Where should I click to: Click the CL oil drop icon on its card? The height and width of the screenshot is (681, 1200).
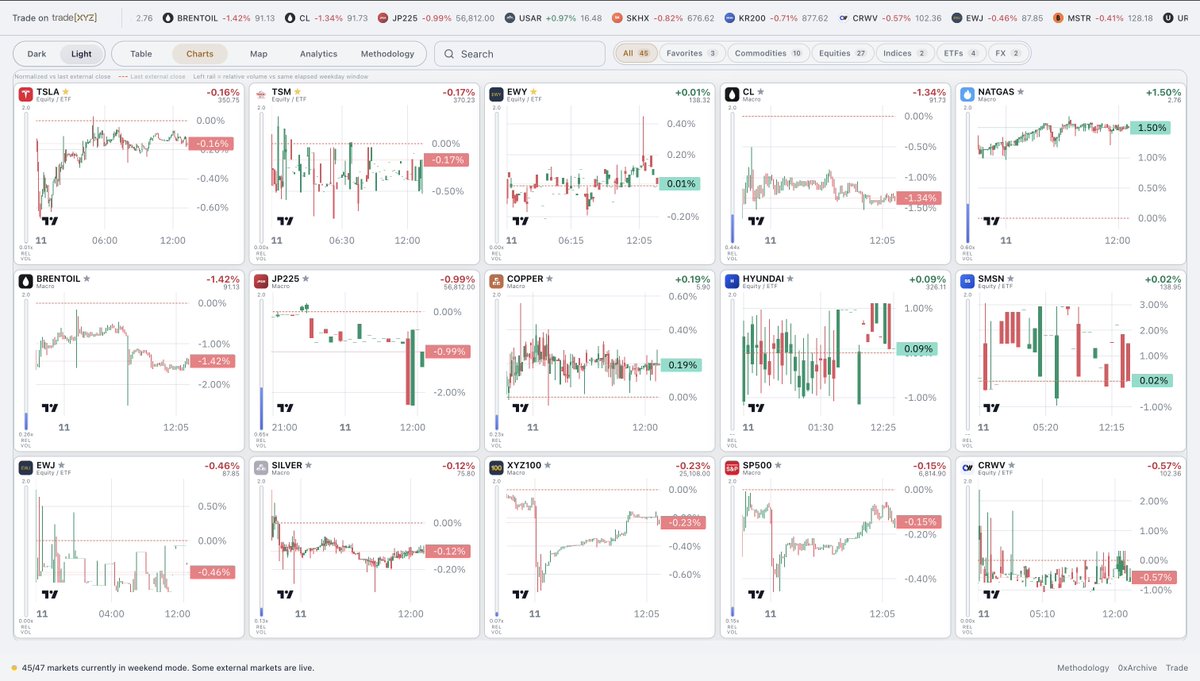pyautogui.click(x=732, y=94)
